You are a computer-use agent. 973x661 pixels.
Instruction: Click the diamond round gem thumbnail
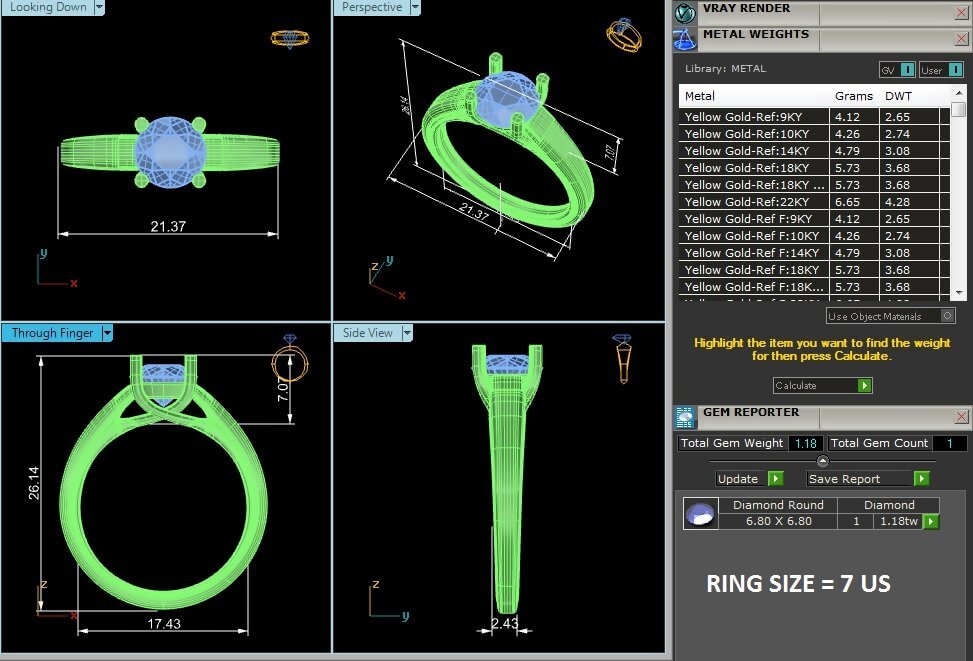point(700,514)
